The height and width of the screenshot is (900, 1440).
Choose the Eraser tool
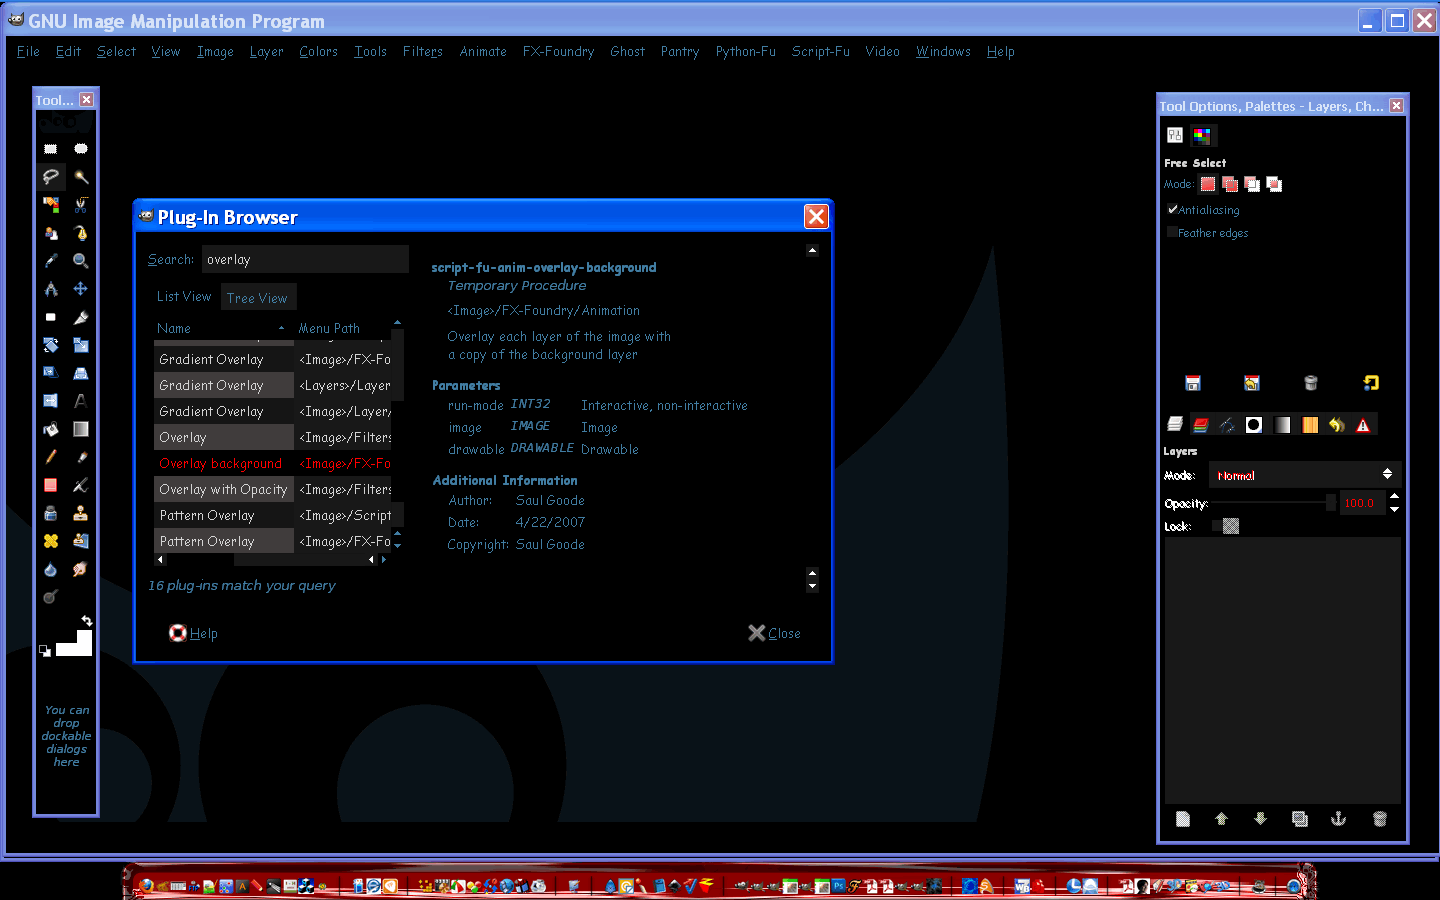point(51,485)
